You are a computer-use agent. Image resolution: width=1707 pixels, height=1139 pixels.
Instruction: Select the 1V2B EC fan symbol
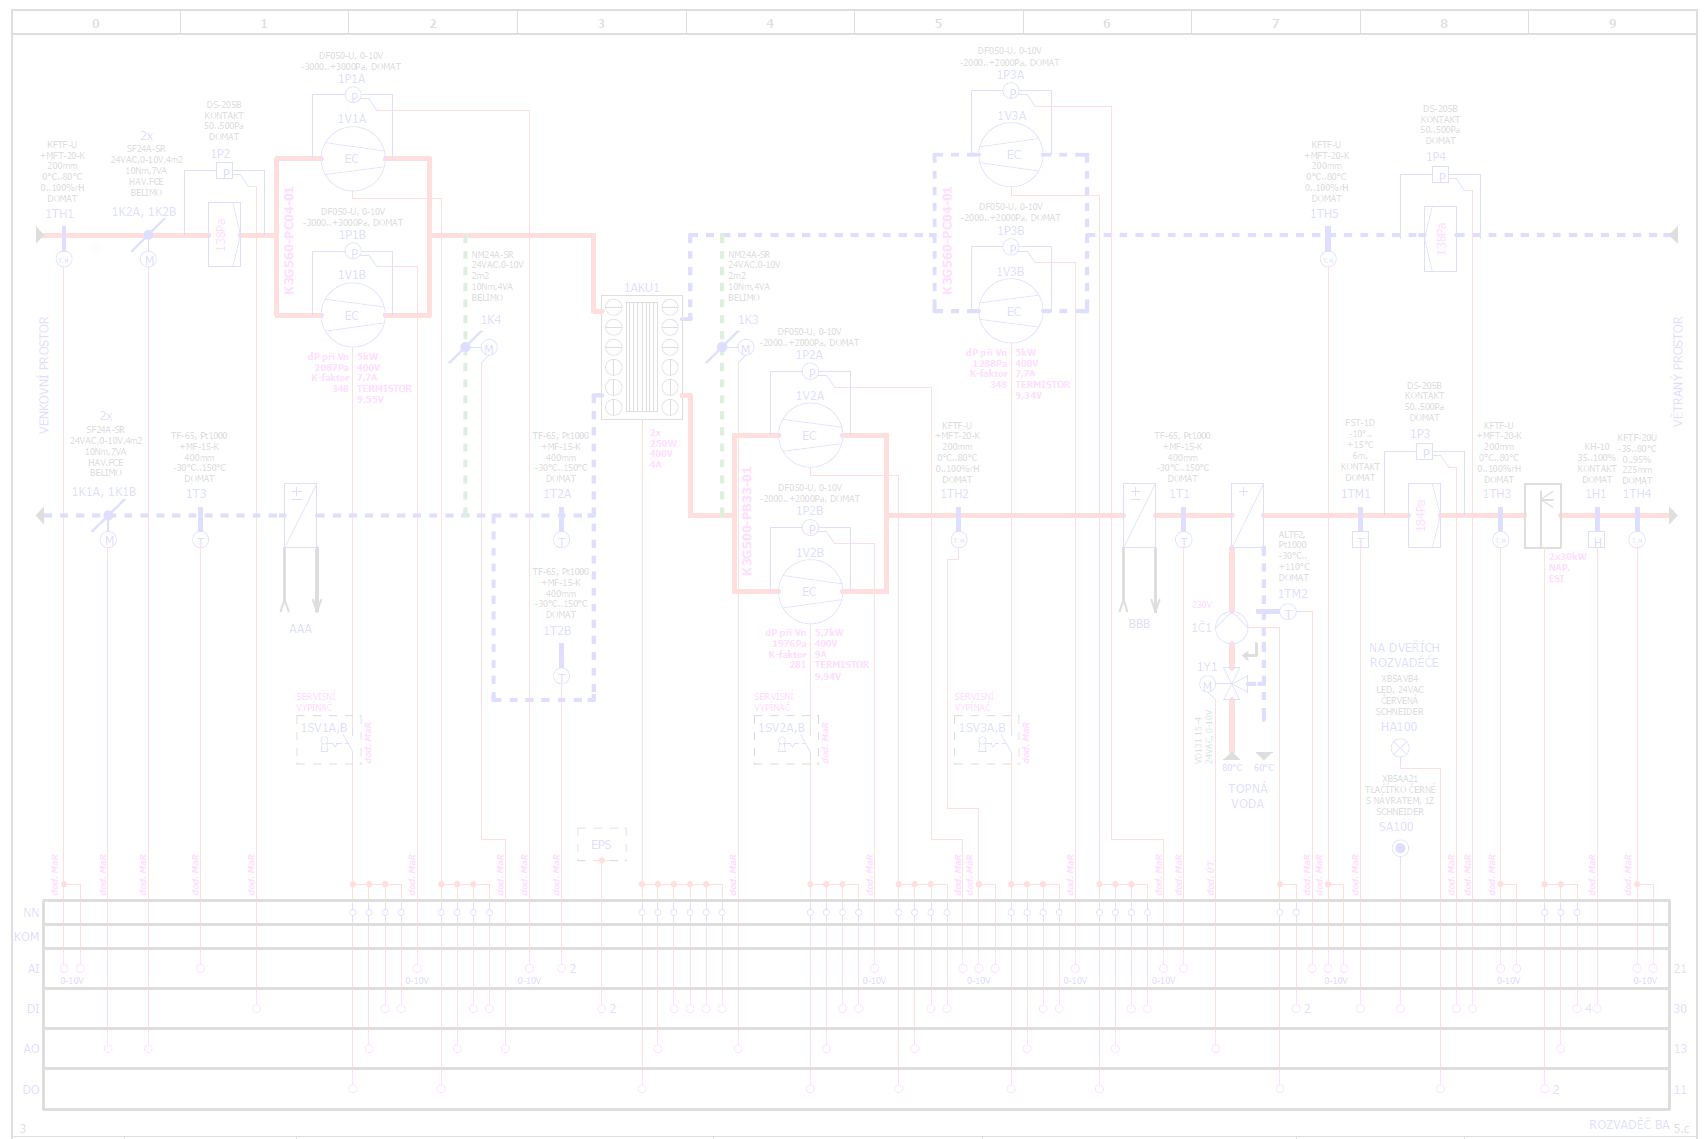point(810,591)
